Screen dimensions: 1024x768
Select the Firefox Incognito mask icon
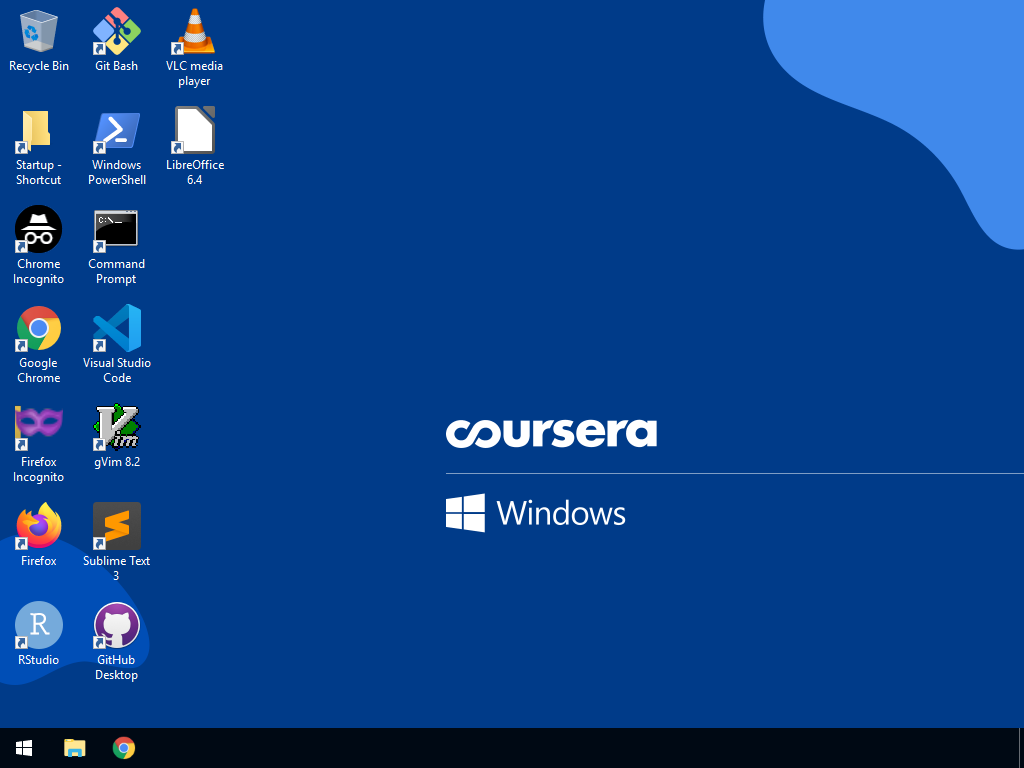click(x=39, y=427)
